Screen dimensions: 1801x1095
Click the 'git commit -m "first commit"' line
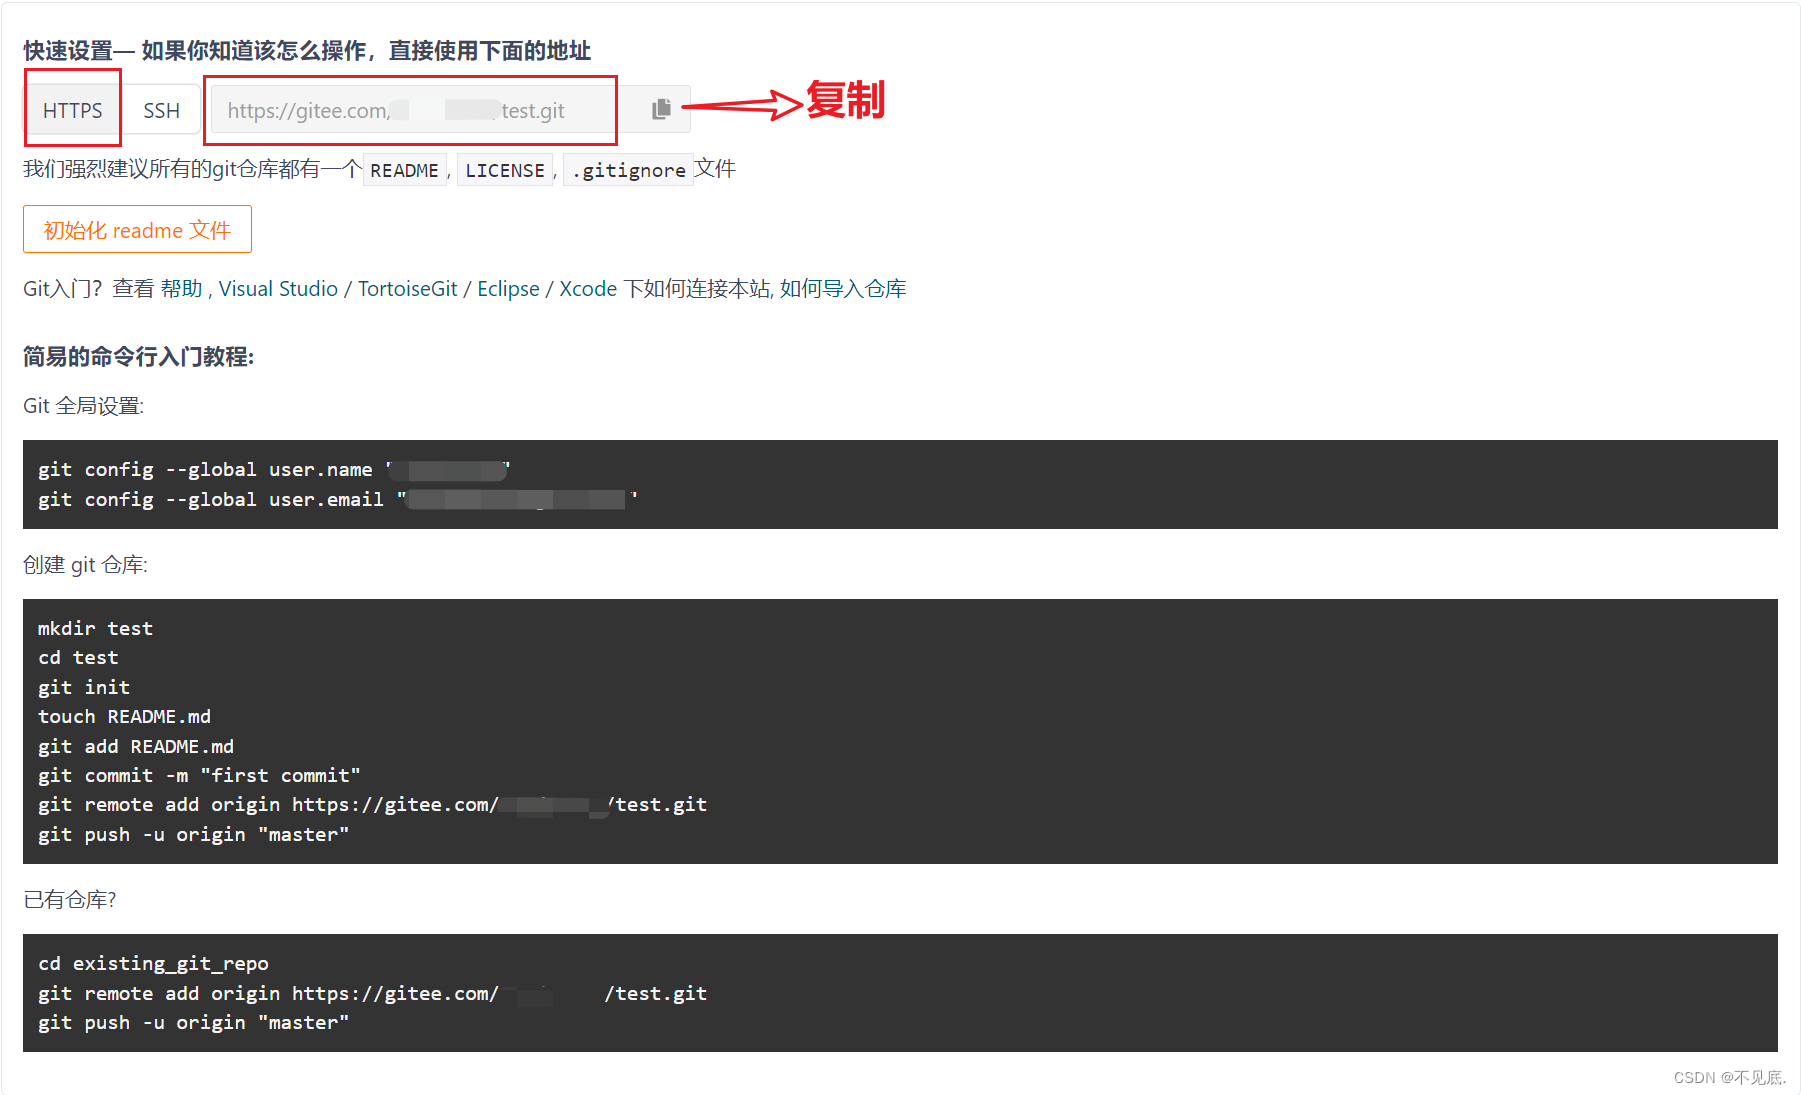point(199,775)
